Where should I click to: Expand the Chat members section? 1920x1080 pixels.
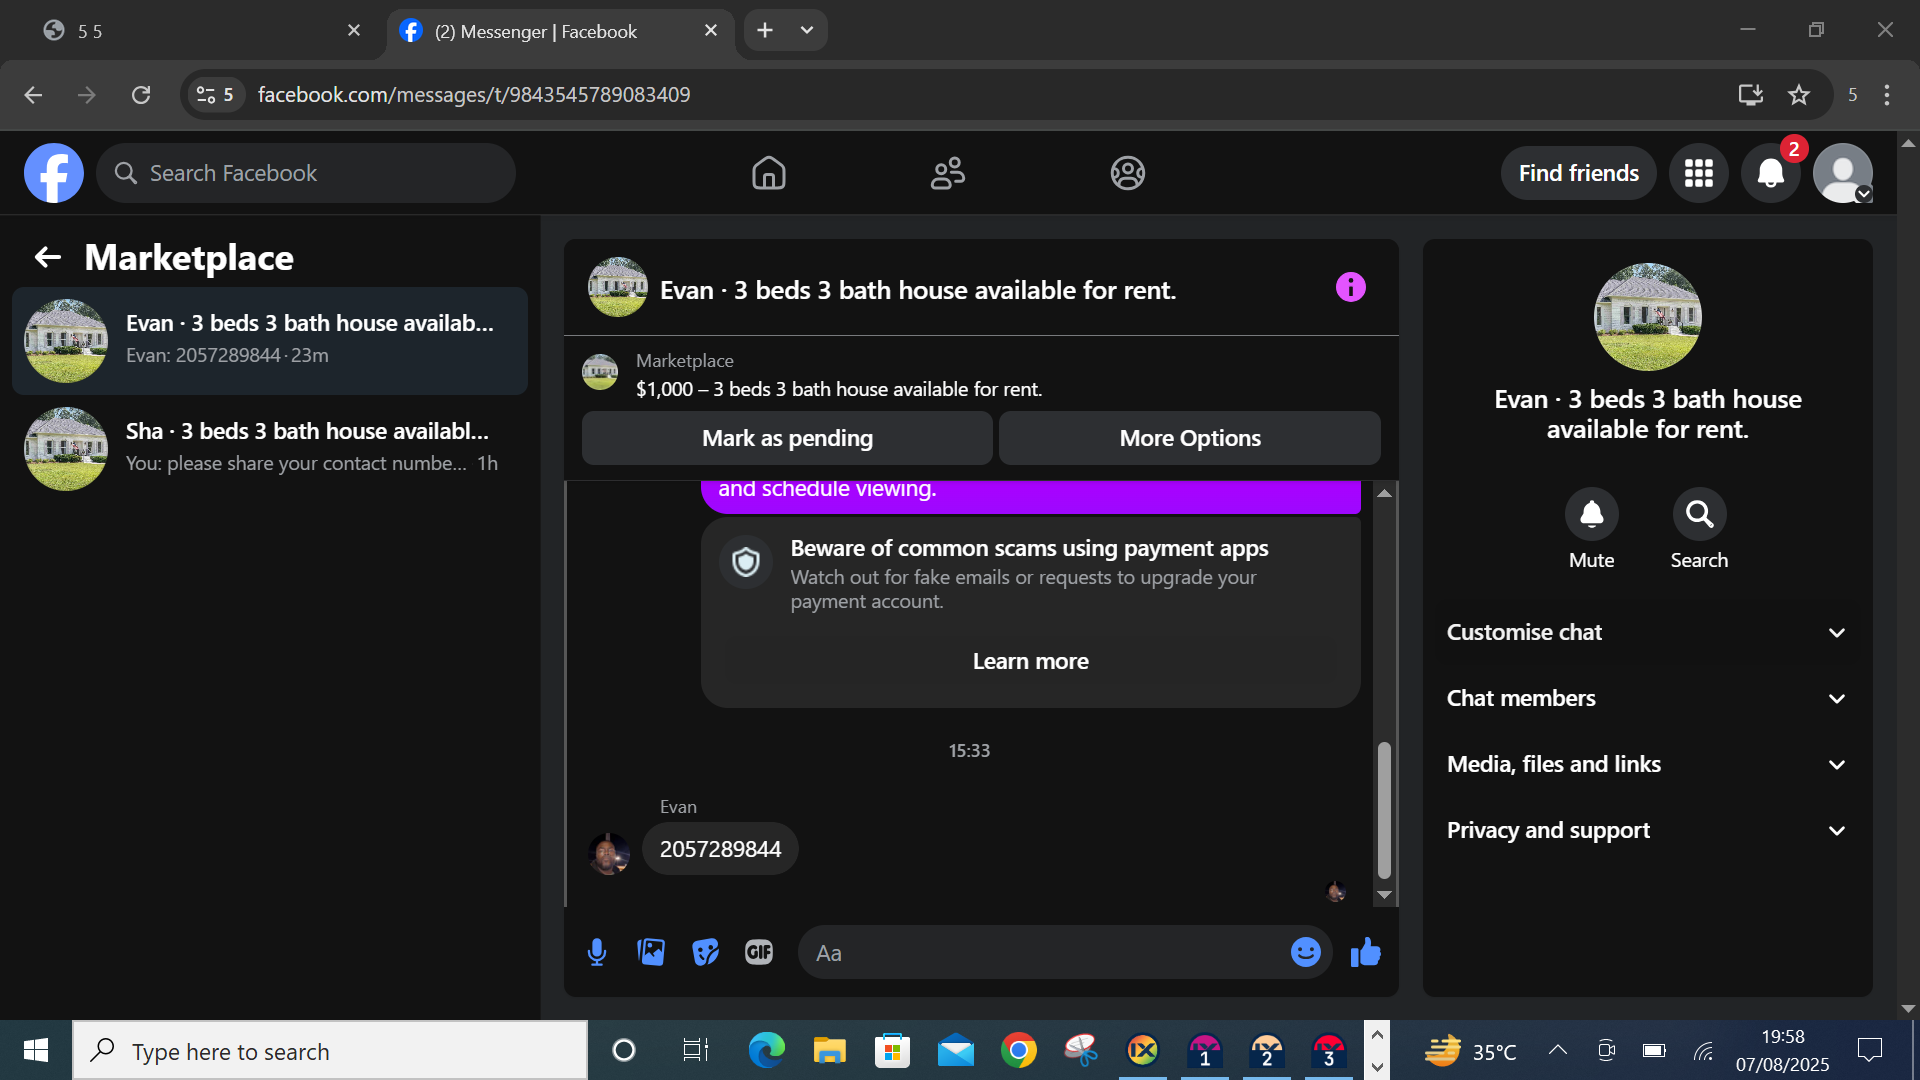point(1646,699)
